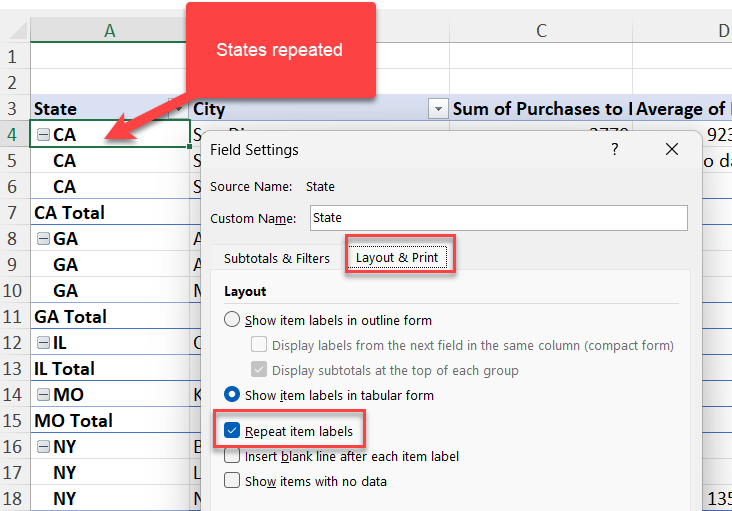
Task: Click the MO Total cell
Action: coord(110,421)
